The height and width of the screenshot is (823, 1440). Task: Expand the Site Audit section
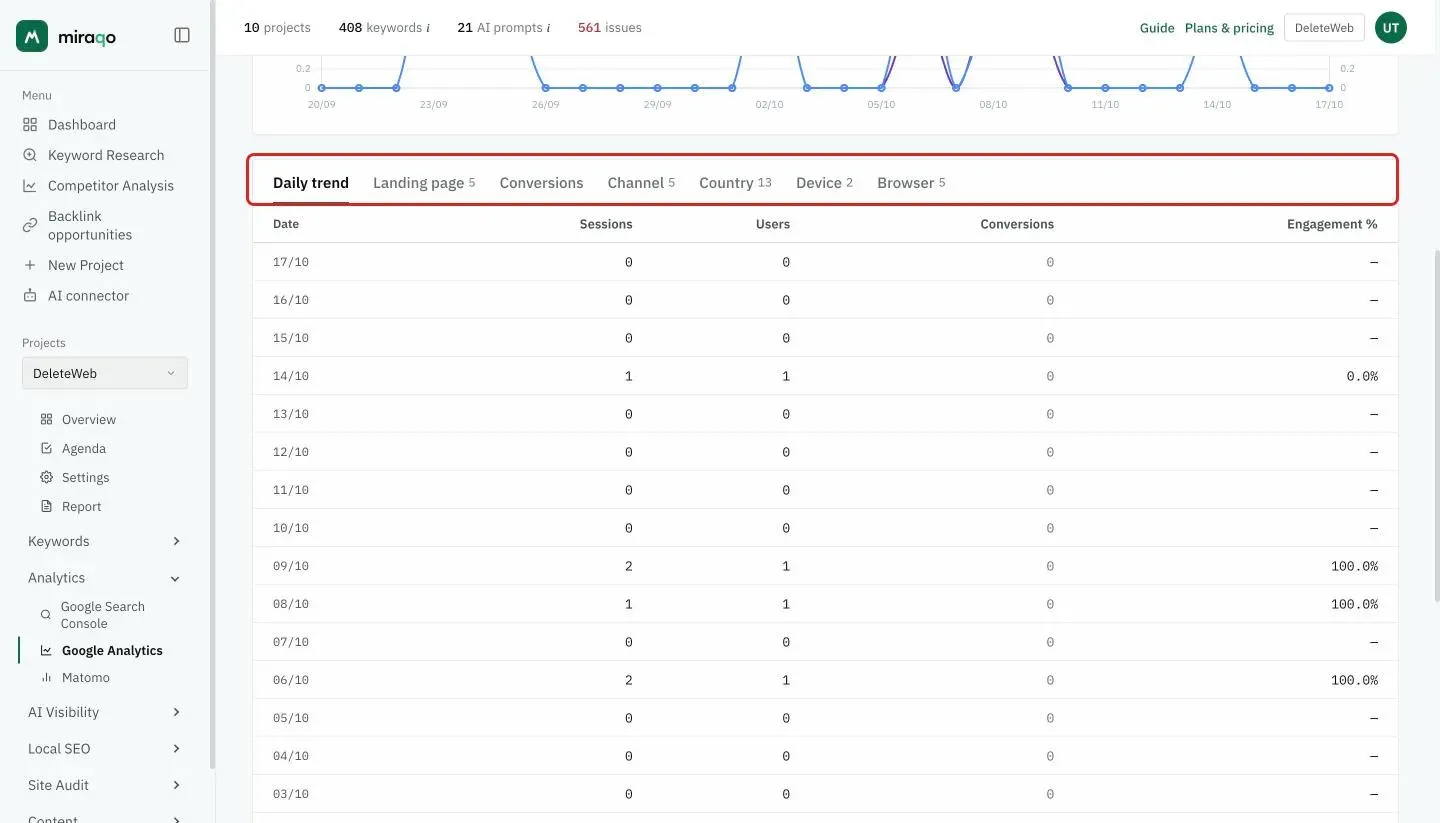105,785
